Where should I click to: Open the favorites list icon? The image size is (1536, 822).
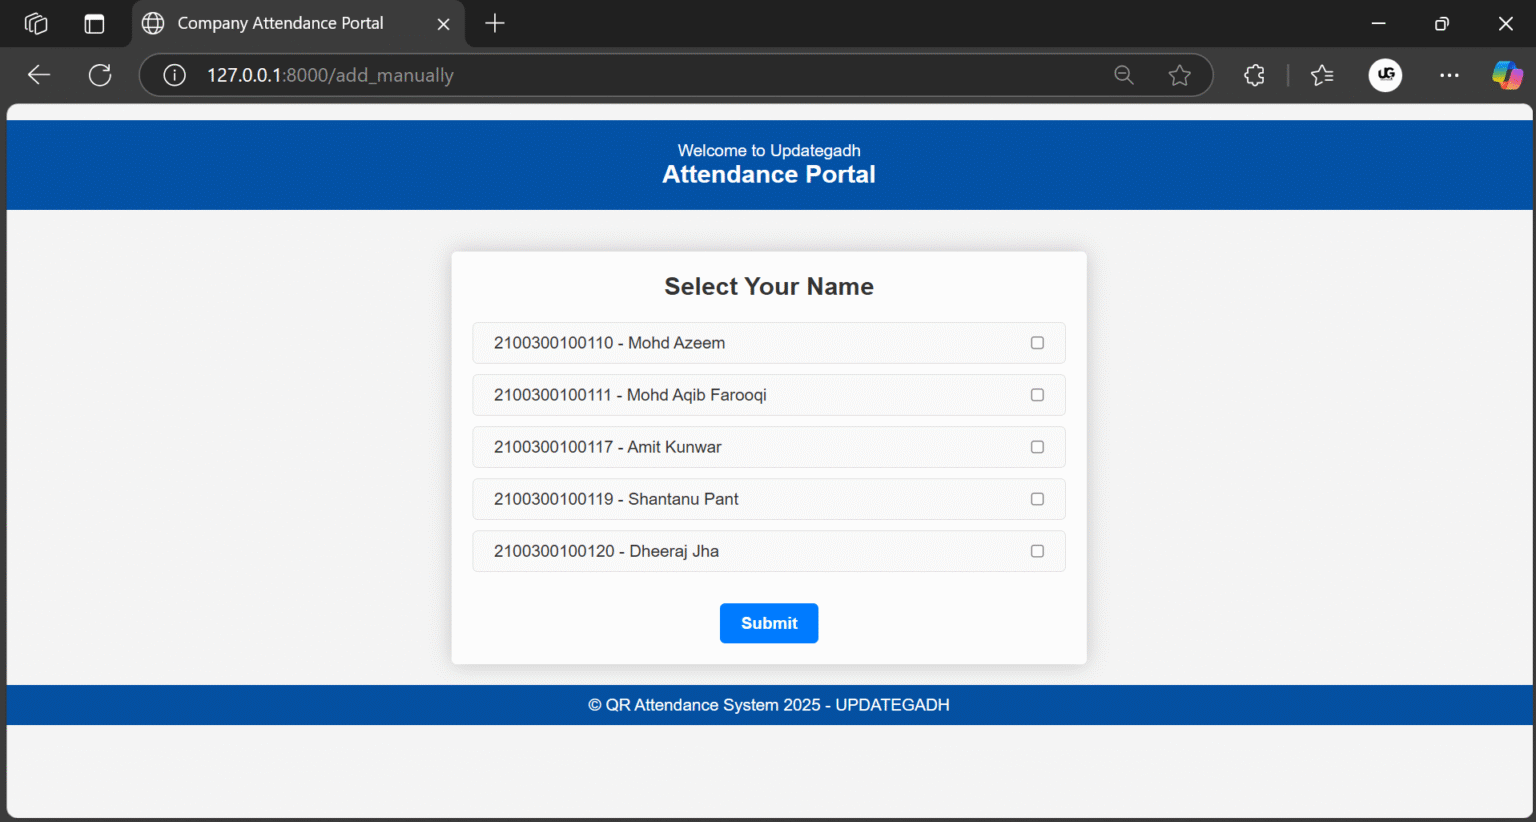(1322, 74)
